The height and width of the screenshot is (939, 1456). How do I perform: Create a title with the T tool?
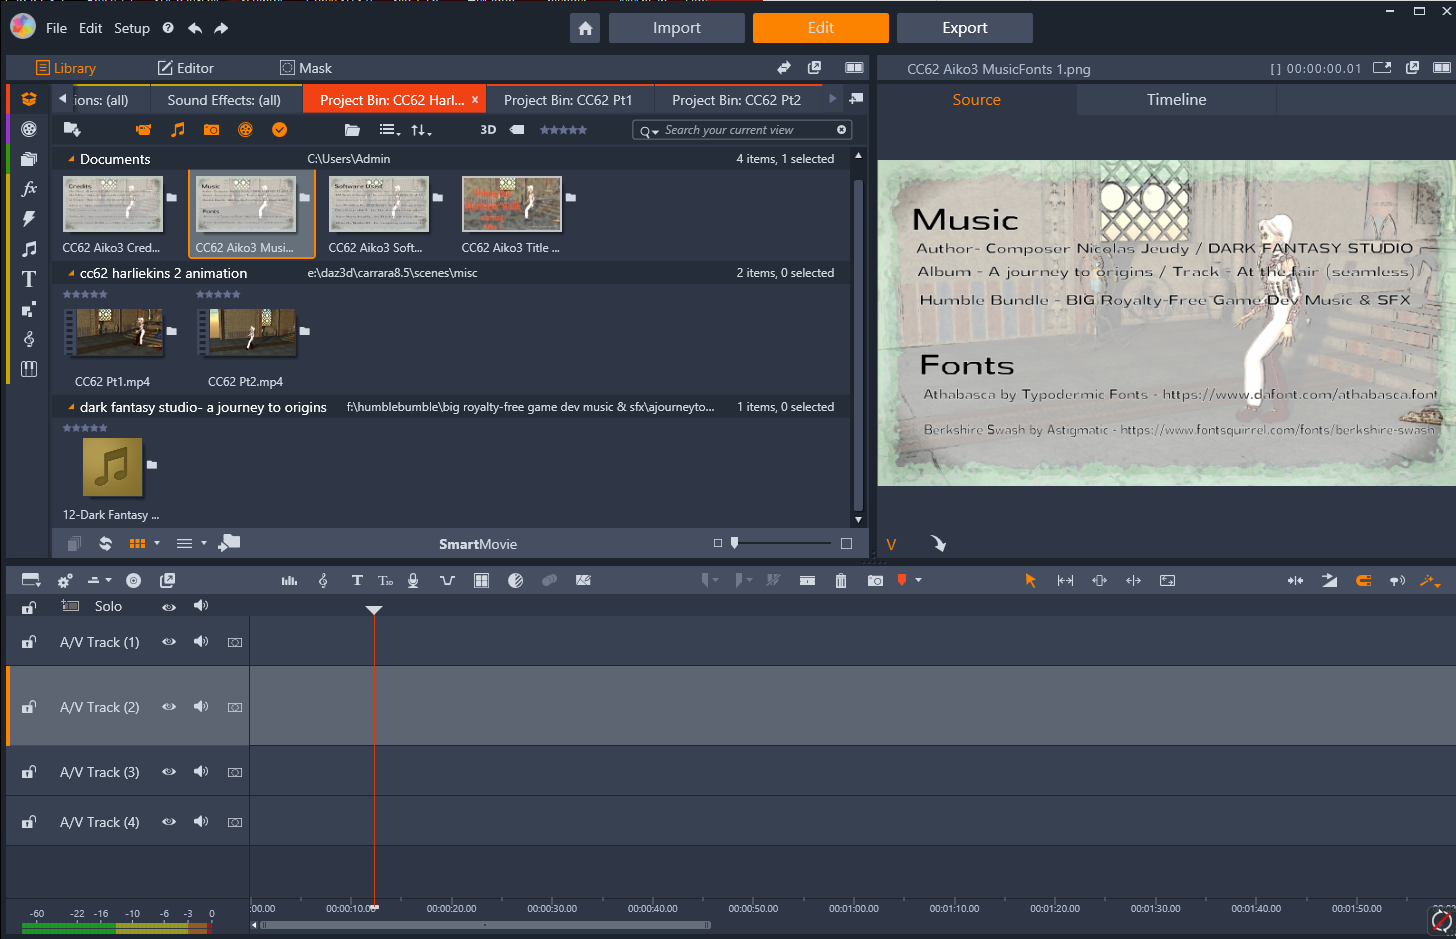pos(357,580)
